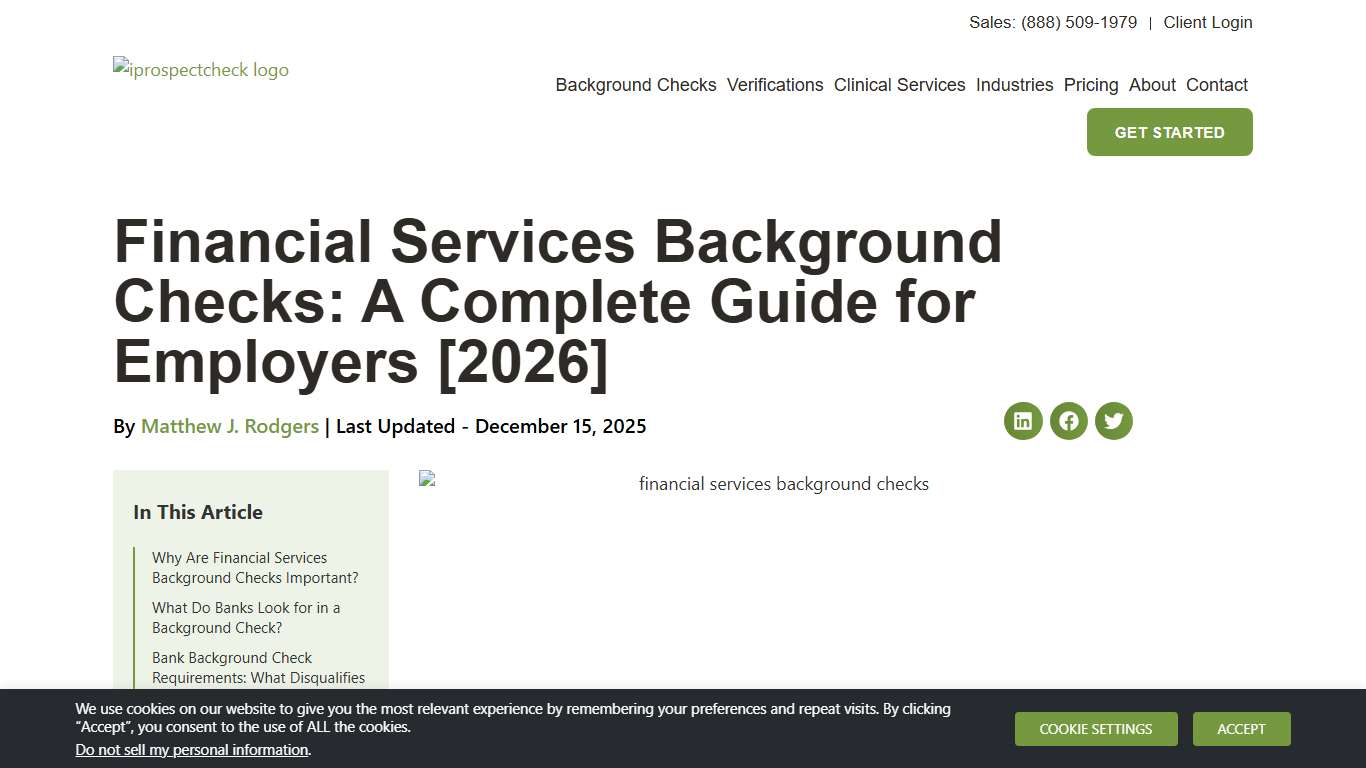Screen dimensions: 1366x768
Task: Open the Pricing page
Action: point(1091,85)
